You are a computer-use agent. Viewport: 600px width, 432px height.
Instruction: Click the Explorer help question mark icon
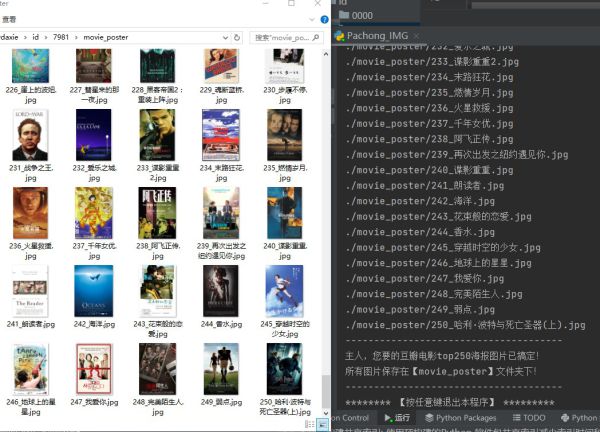323,20
